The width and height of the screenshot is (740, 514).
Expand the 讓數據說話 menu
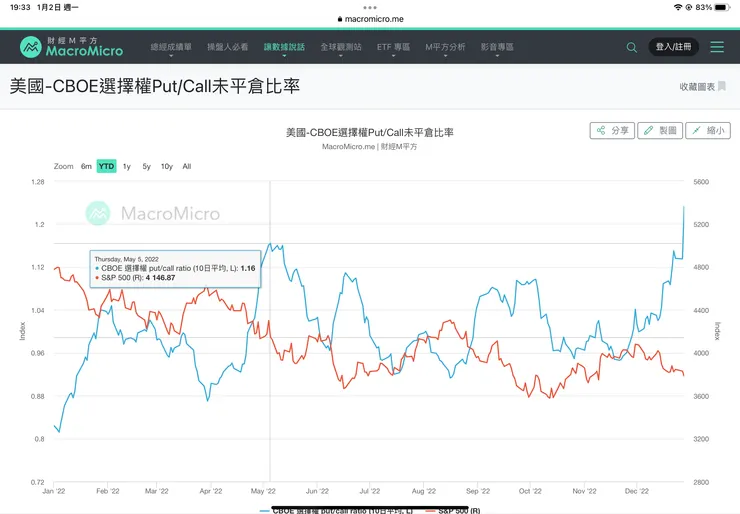point(284,48)
